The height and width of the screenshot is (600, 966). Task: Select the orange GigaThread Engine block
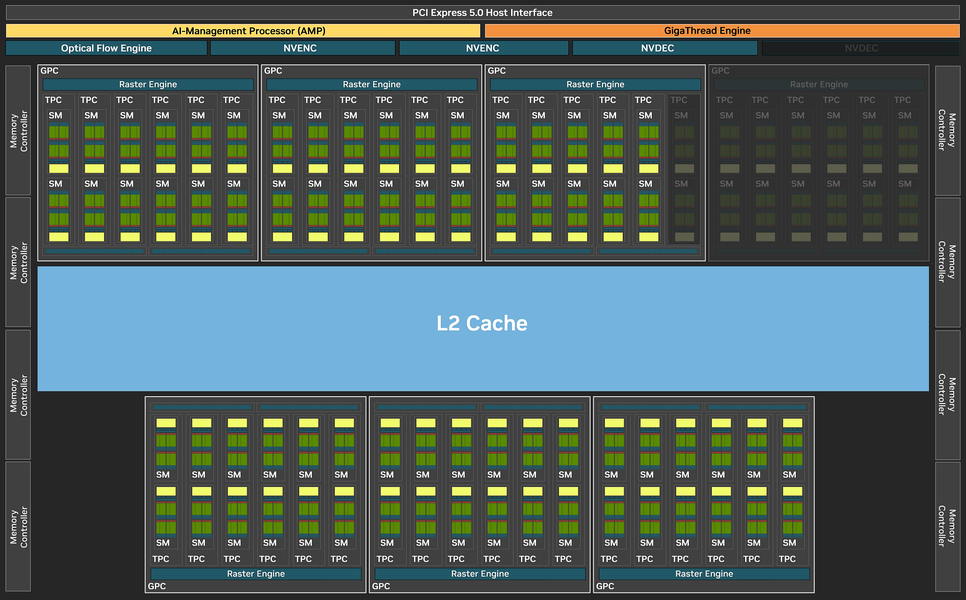(x=722, y=31)
